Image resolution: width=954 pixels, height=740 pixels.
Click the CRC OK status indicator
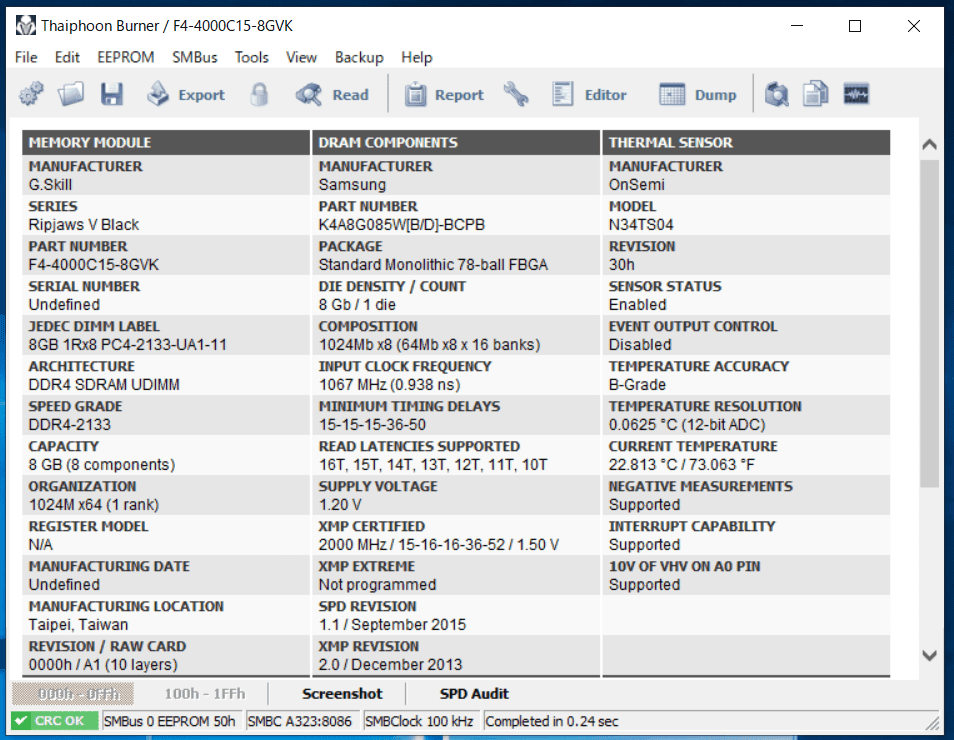[55, 721]
